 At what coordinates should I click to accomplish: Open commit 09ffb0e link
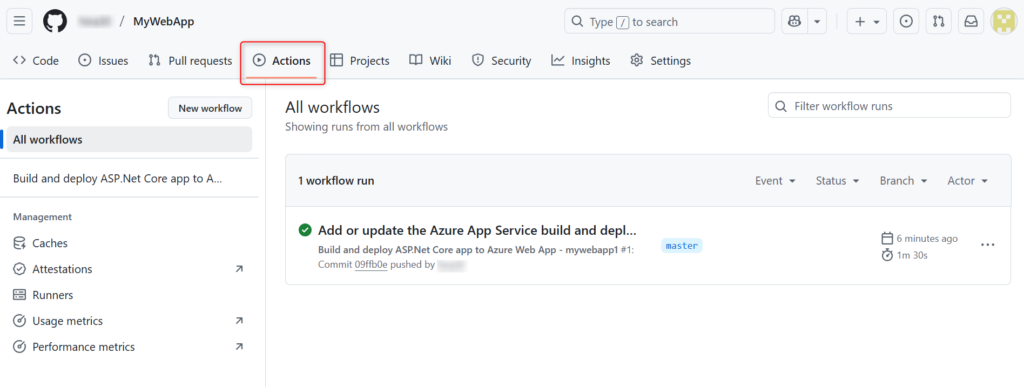pos(371,265)
